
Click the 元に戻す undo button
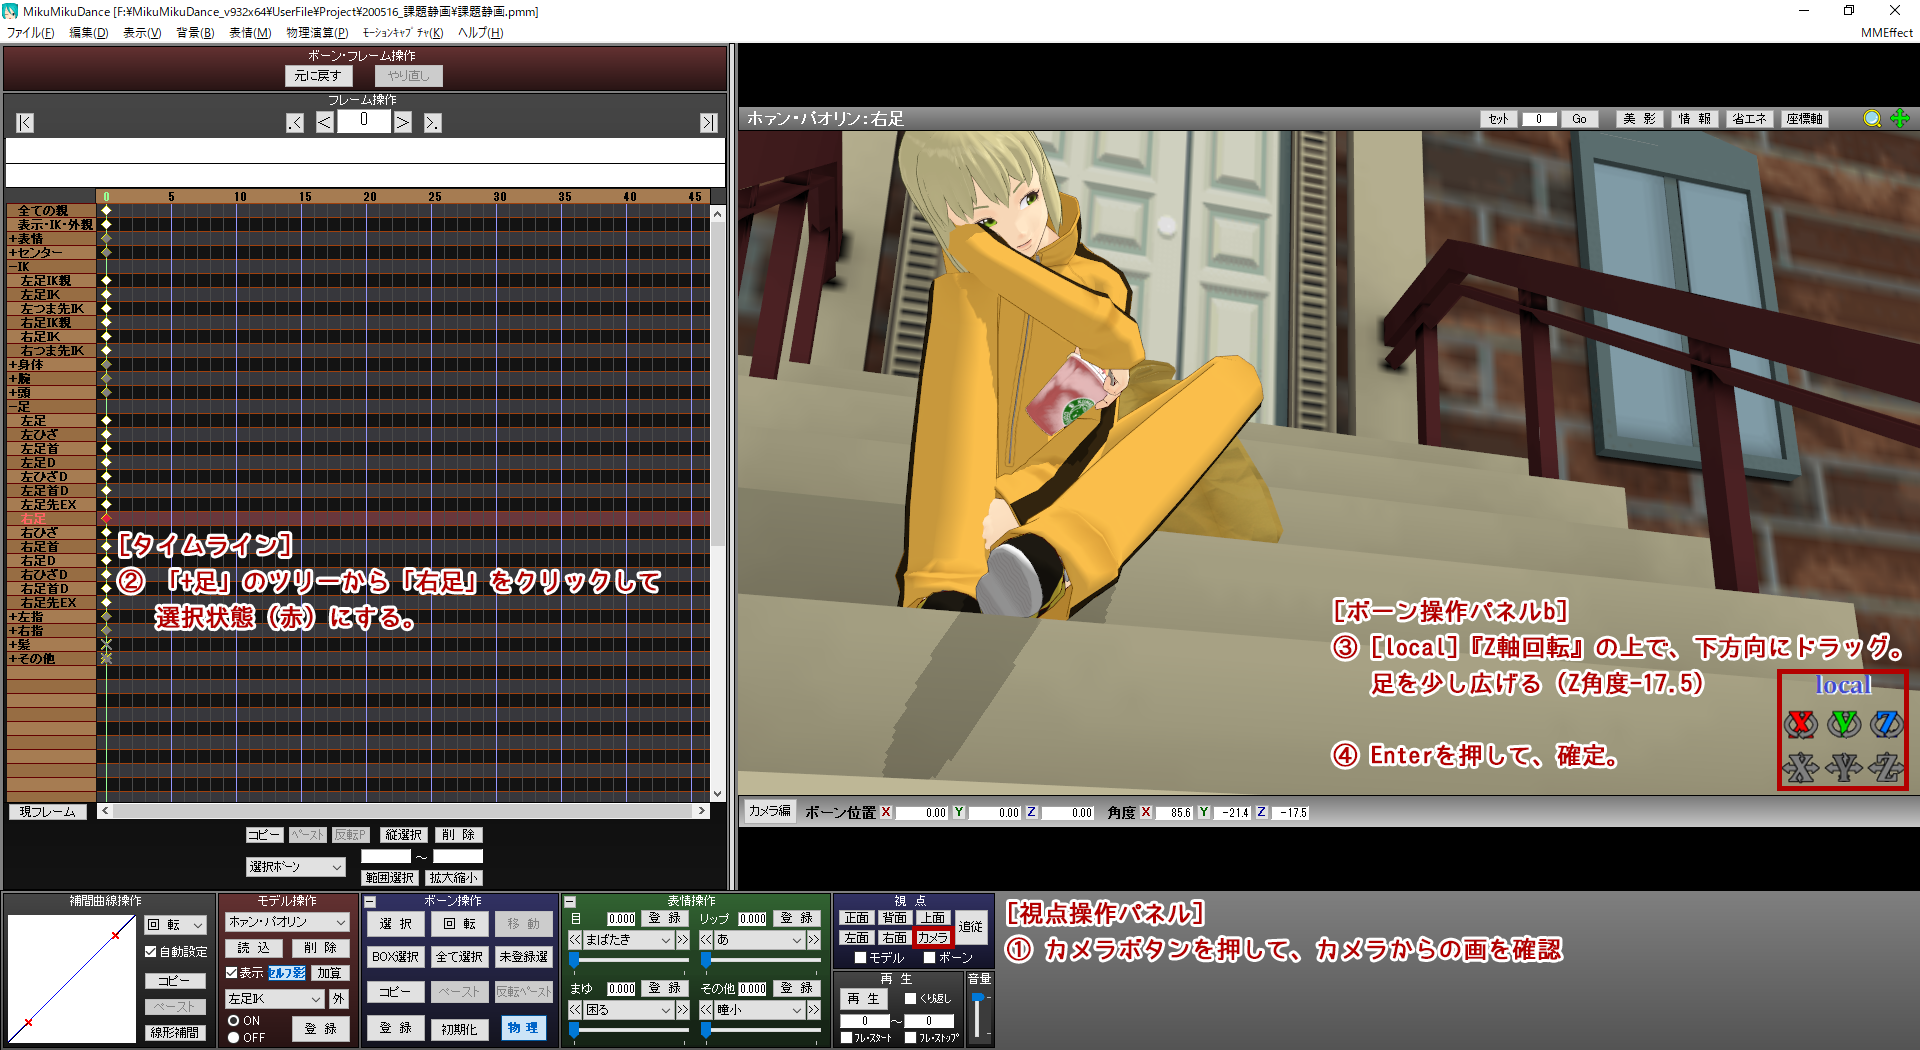(x=318, y=76)
